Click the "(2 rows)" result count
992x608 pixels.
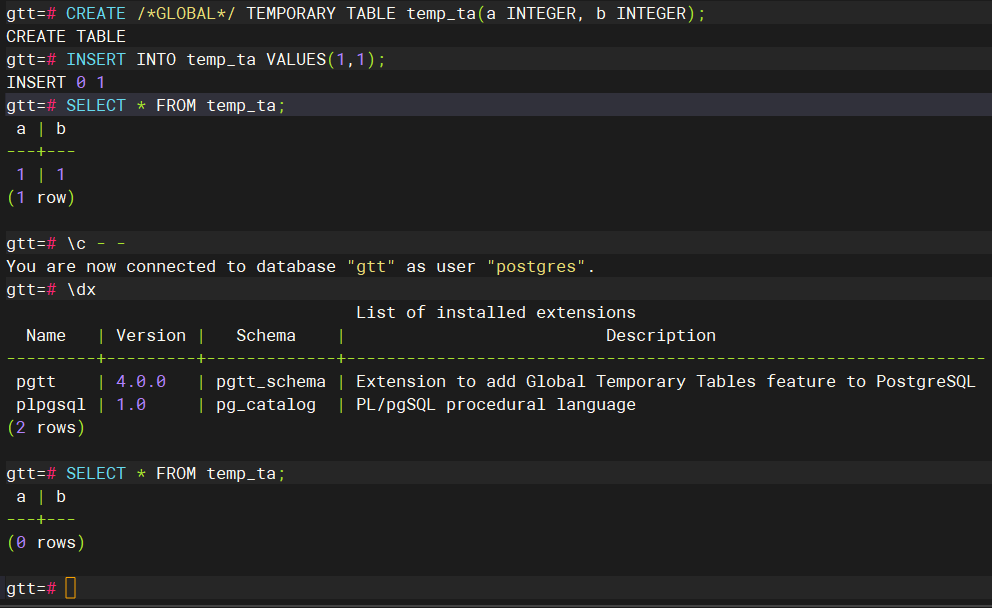pos(46,428)
